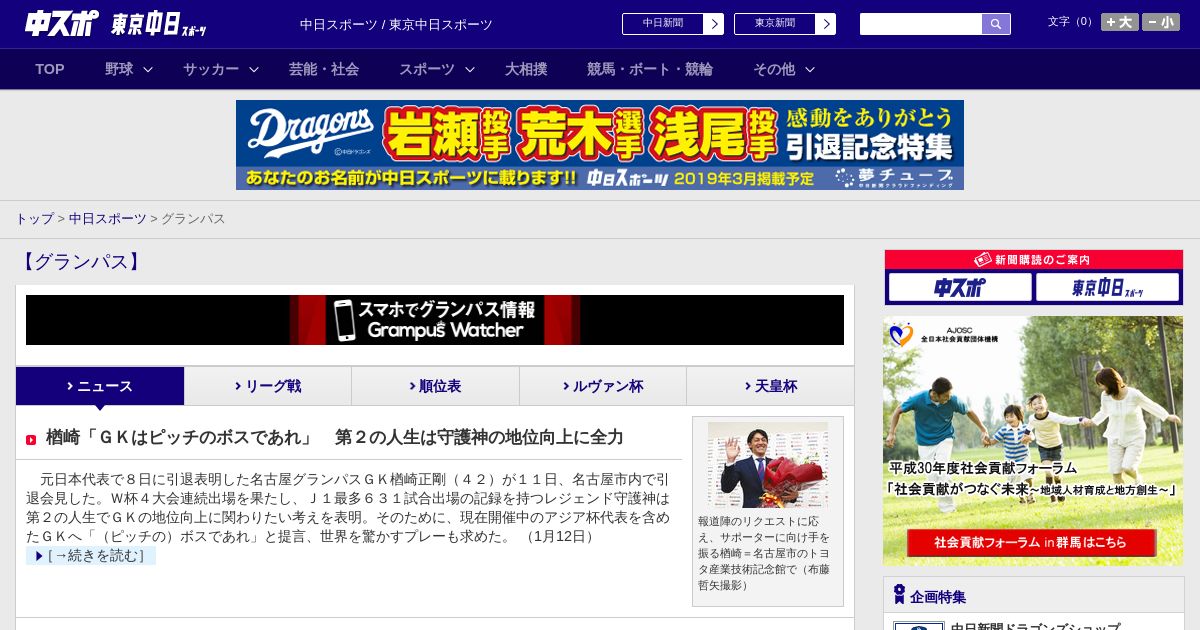1200x630 pixels.
Task: Click the 東京中日スポーツ logo in header
Action: click(159, 25)
